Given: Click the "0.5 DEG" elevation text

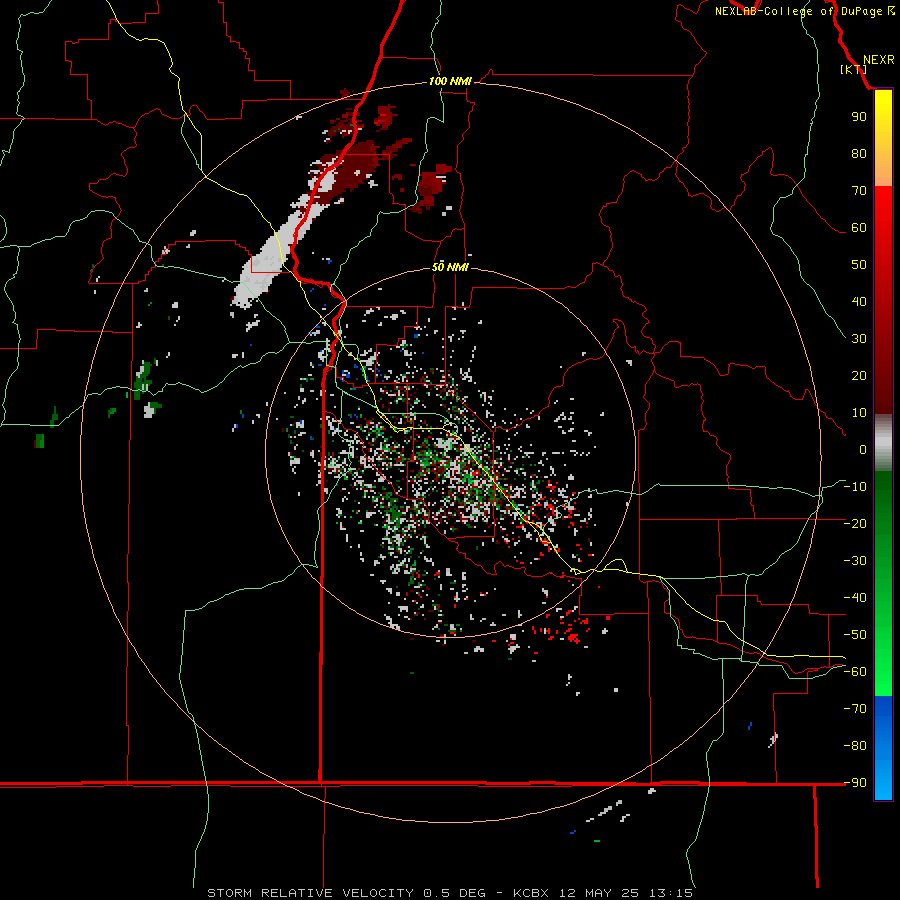Looking at the screenshot, I should (x=454, y=893).
